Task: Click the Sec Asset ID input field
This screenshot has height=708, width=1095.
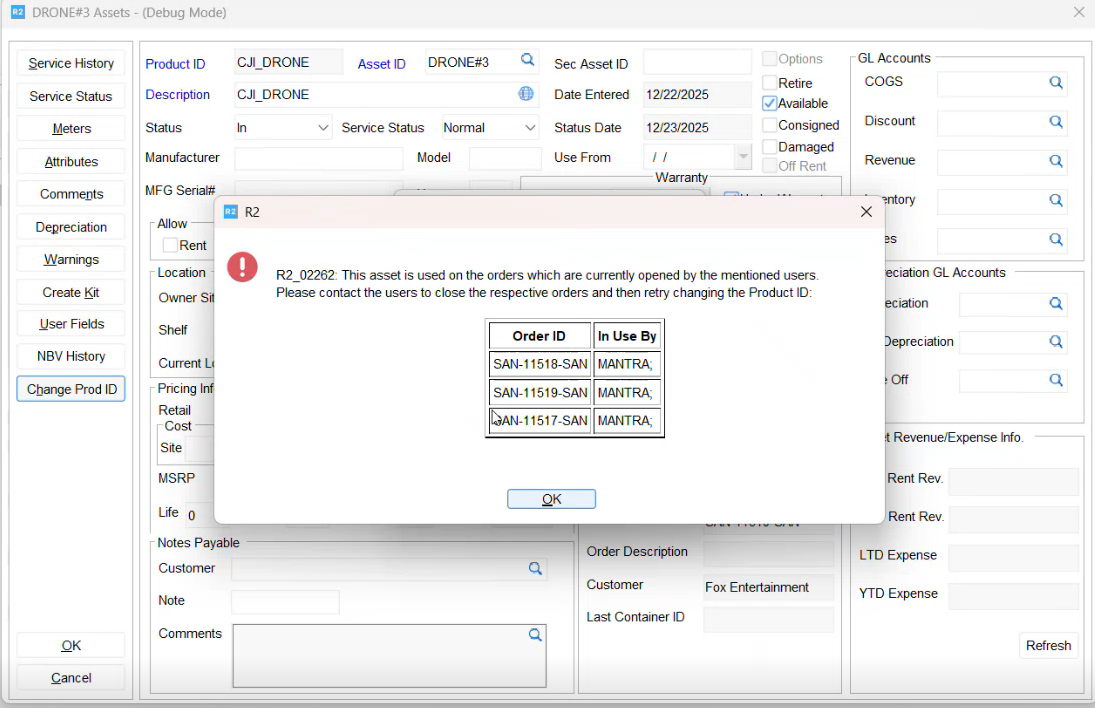Action: coord(696,62)
